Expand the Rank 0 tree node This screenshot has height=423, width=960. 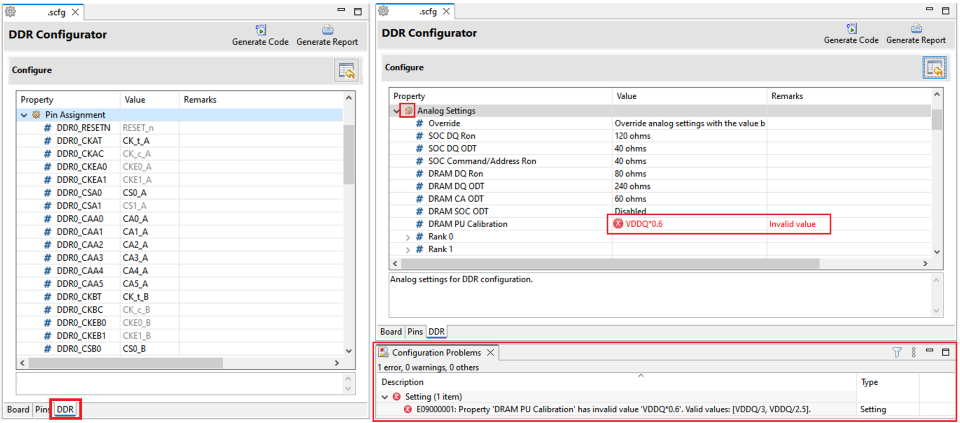[407, 237]
